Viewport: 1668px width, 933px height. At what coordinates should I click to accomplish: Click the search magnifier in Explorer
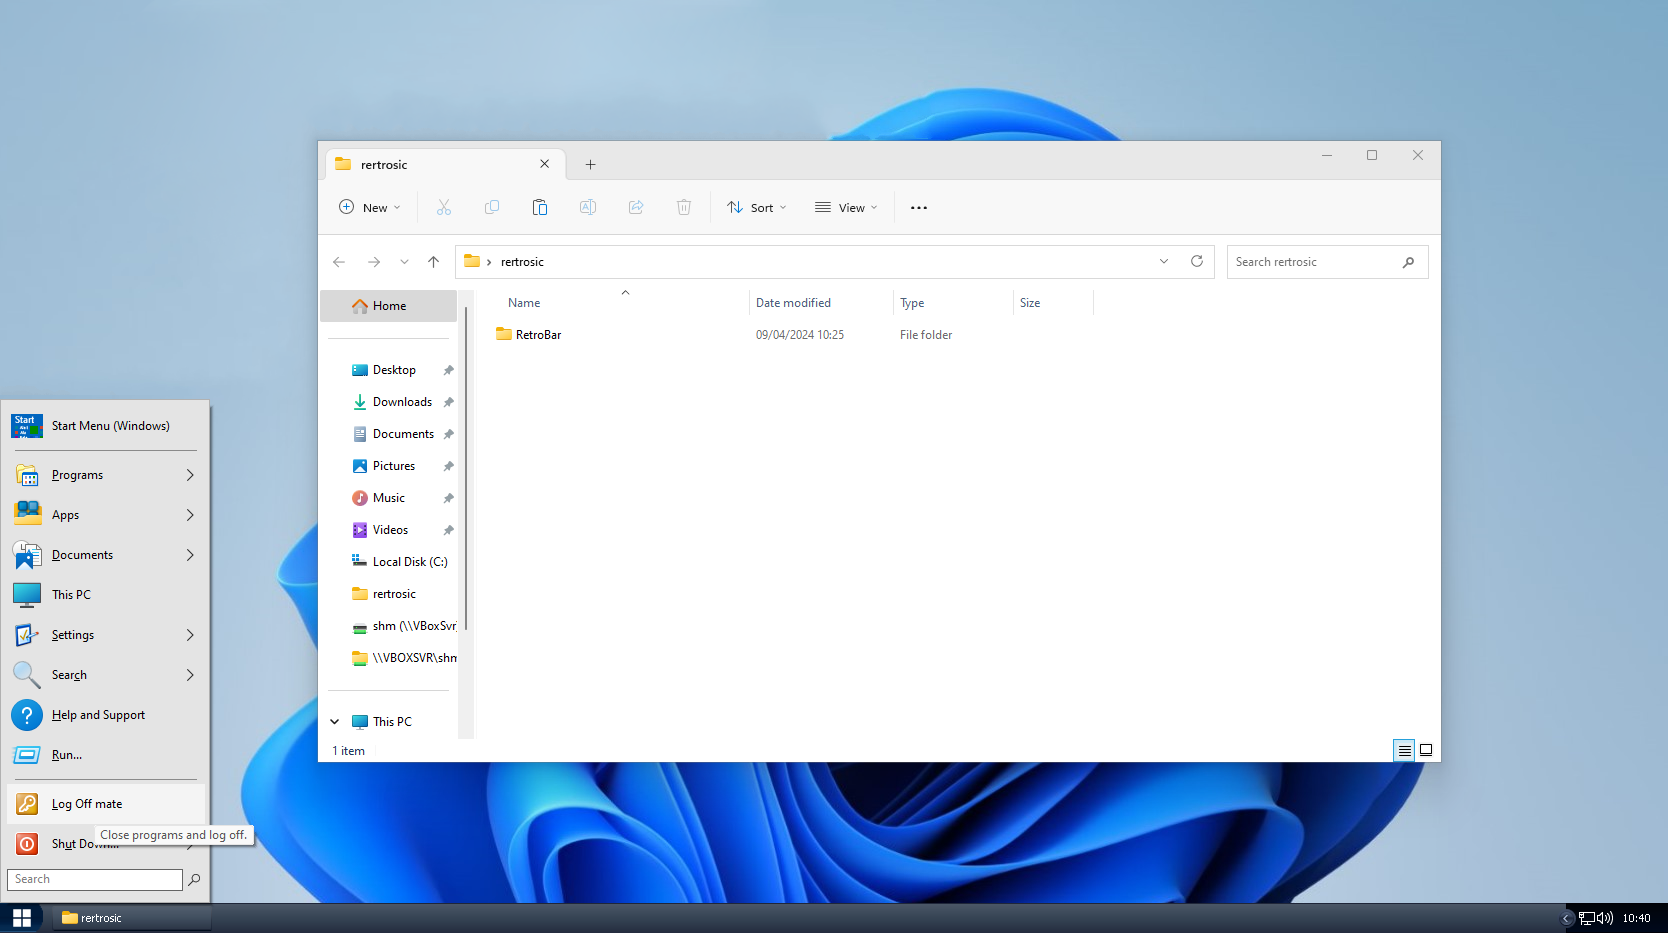point(1408,262)
